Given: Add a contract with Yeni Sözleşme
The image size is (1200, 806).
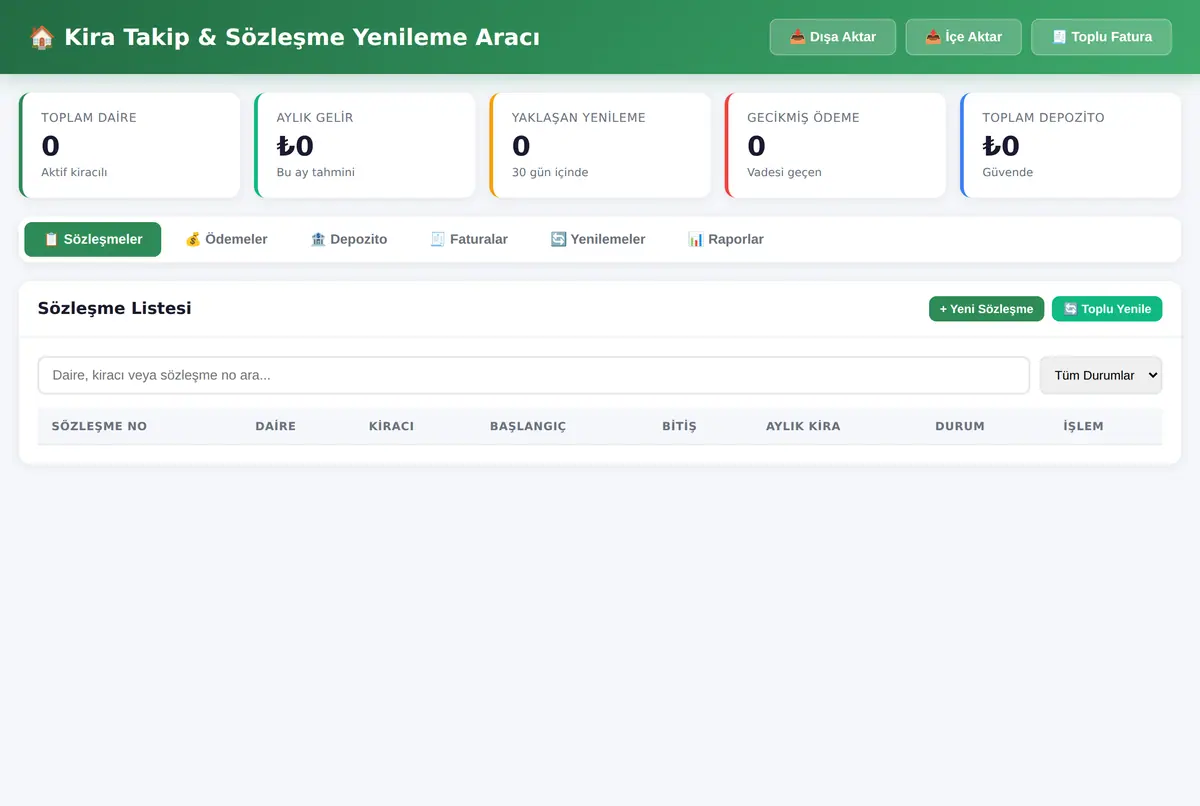Looking at the screenshot, I should coord(987,309).
